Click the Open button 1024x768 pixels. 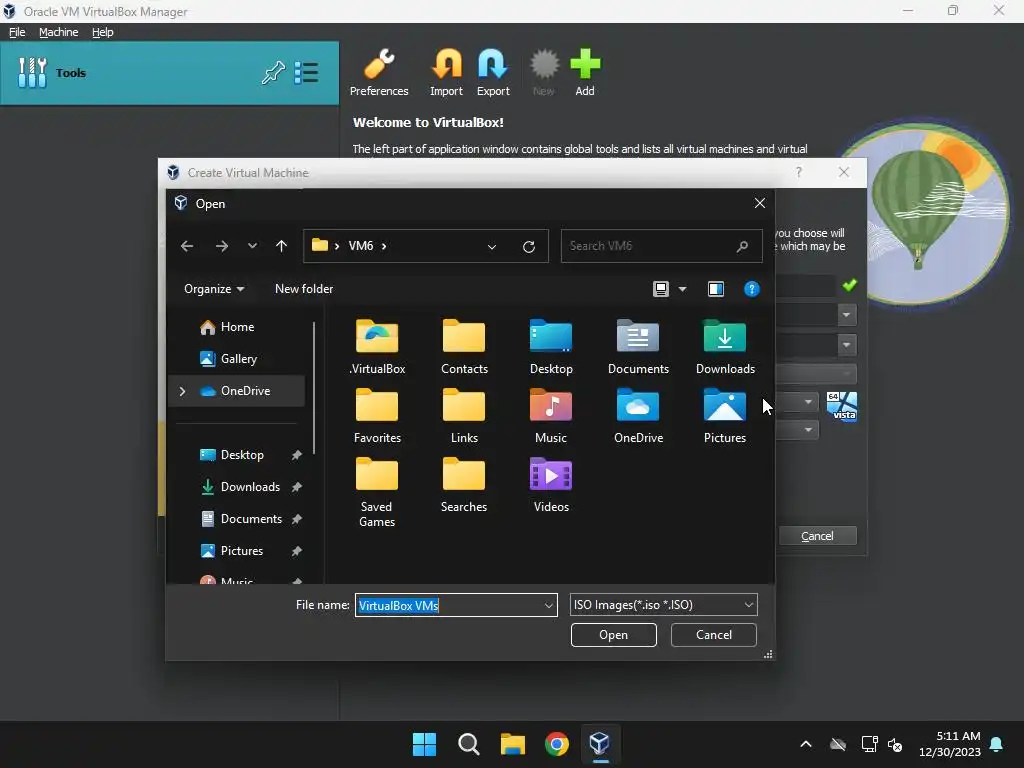pos(613,635)
